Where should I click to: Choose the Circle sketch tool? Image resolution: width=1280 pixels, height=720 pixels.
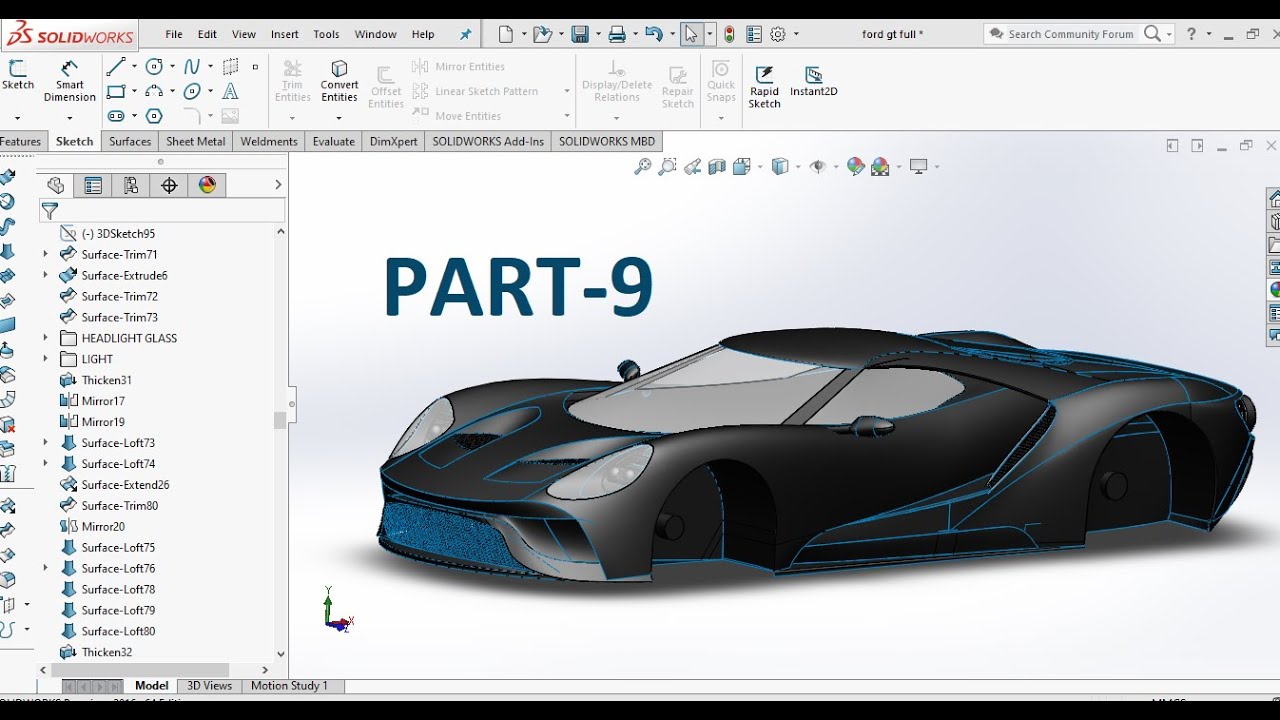(x=154, y=67)
